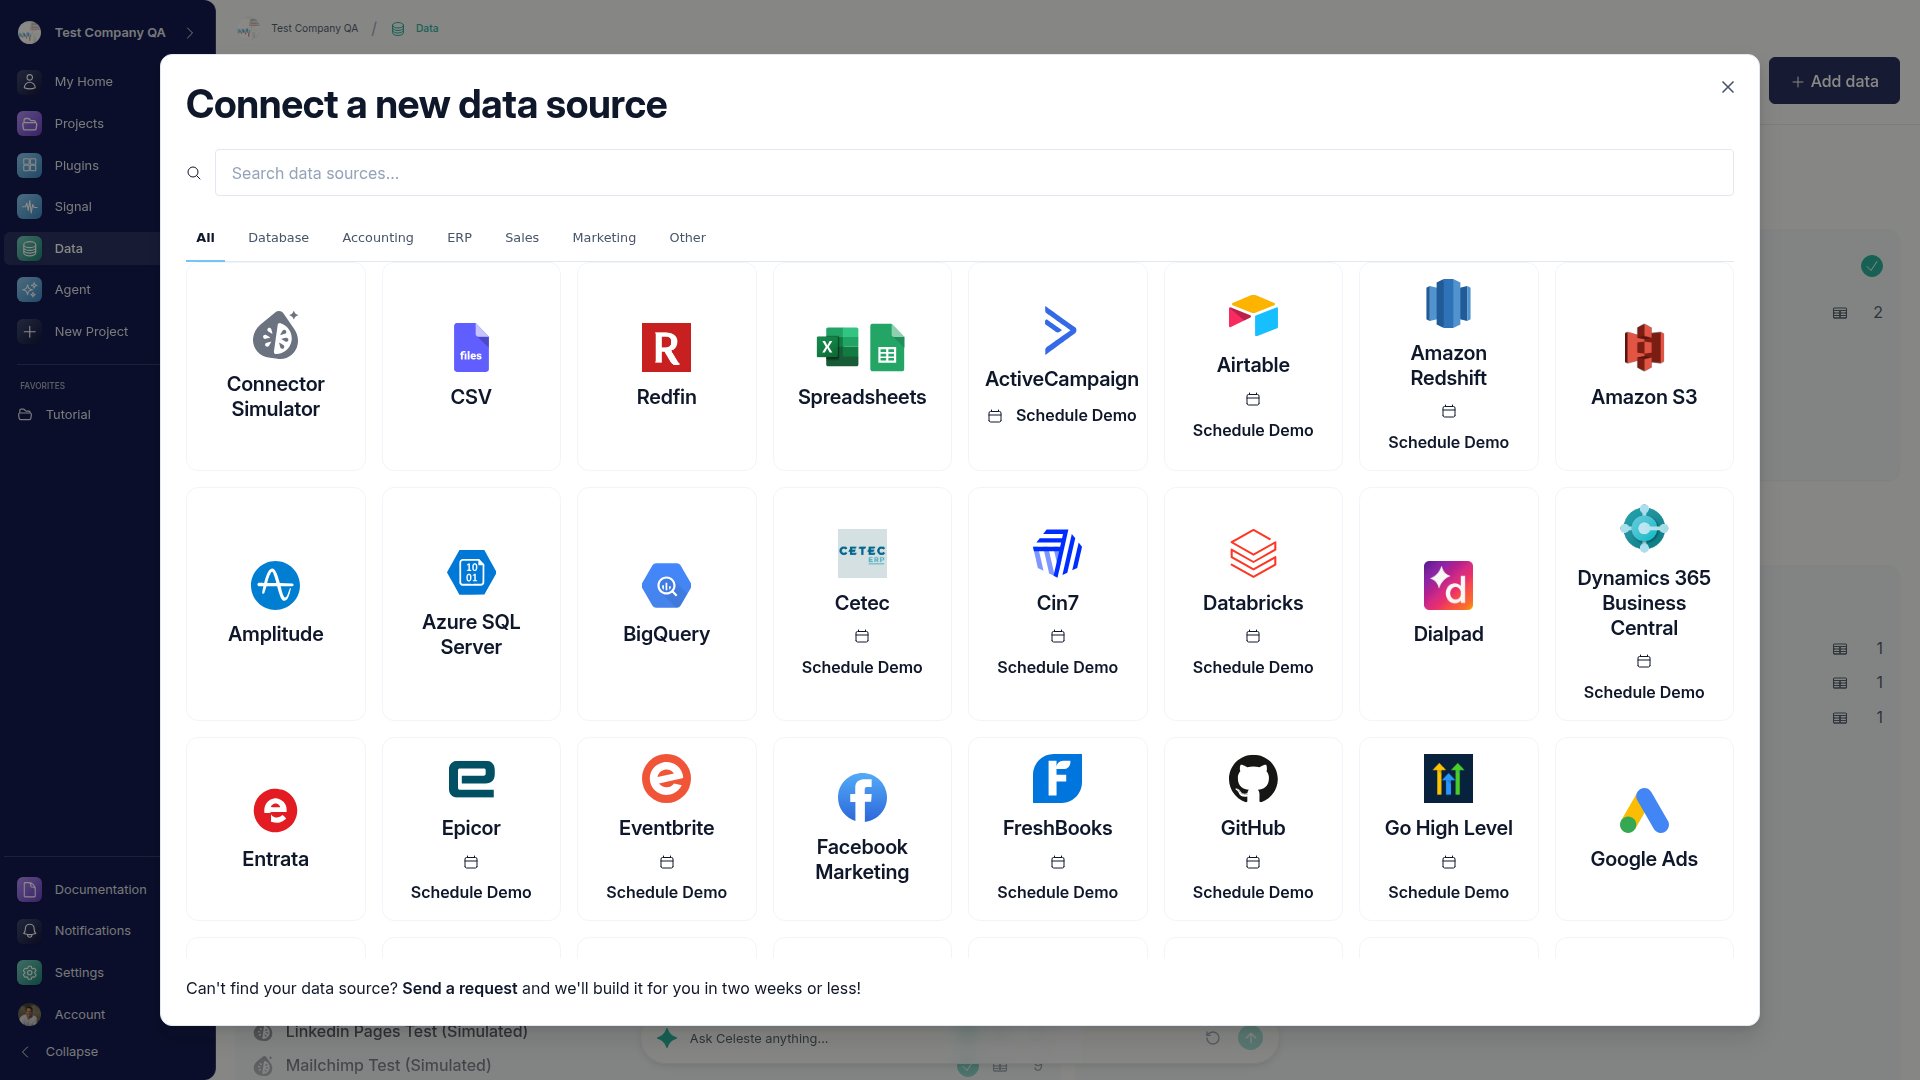The width and height of the screenshot is (1920, 1080).
Task: Open Settings in the sidebar
Action: pyautogui.click(x=79, y=972)
